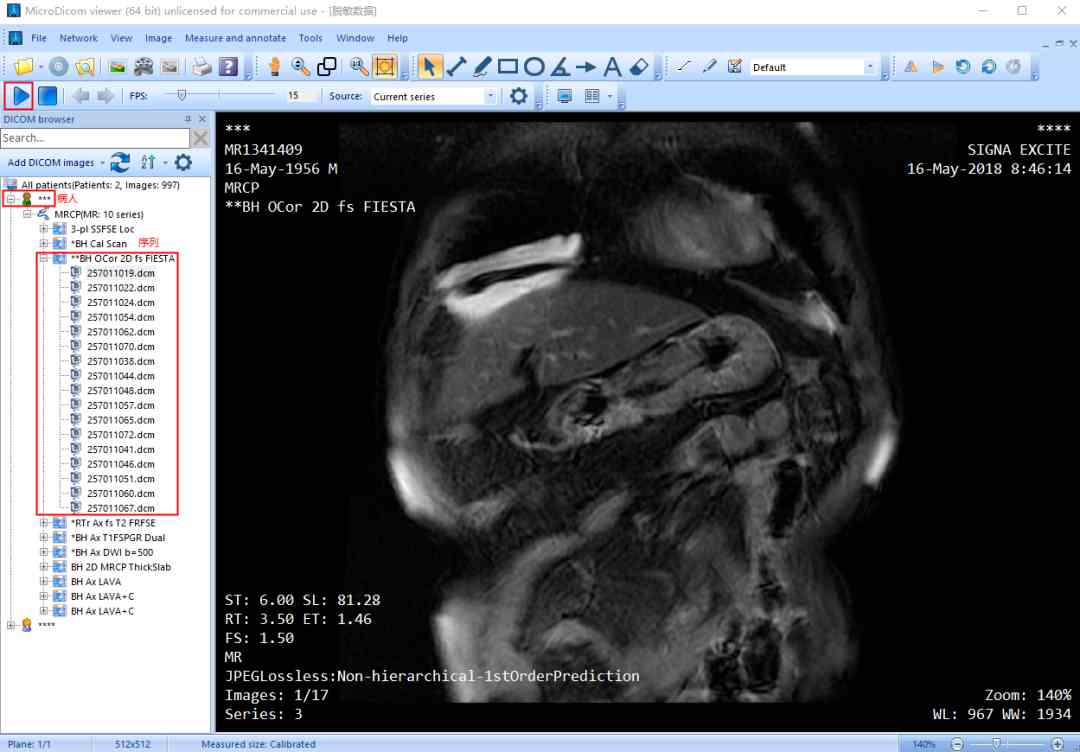
Task: Open the Source series dropdown
Action: coord(490,97)
